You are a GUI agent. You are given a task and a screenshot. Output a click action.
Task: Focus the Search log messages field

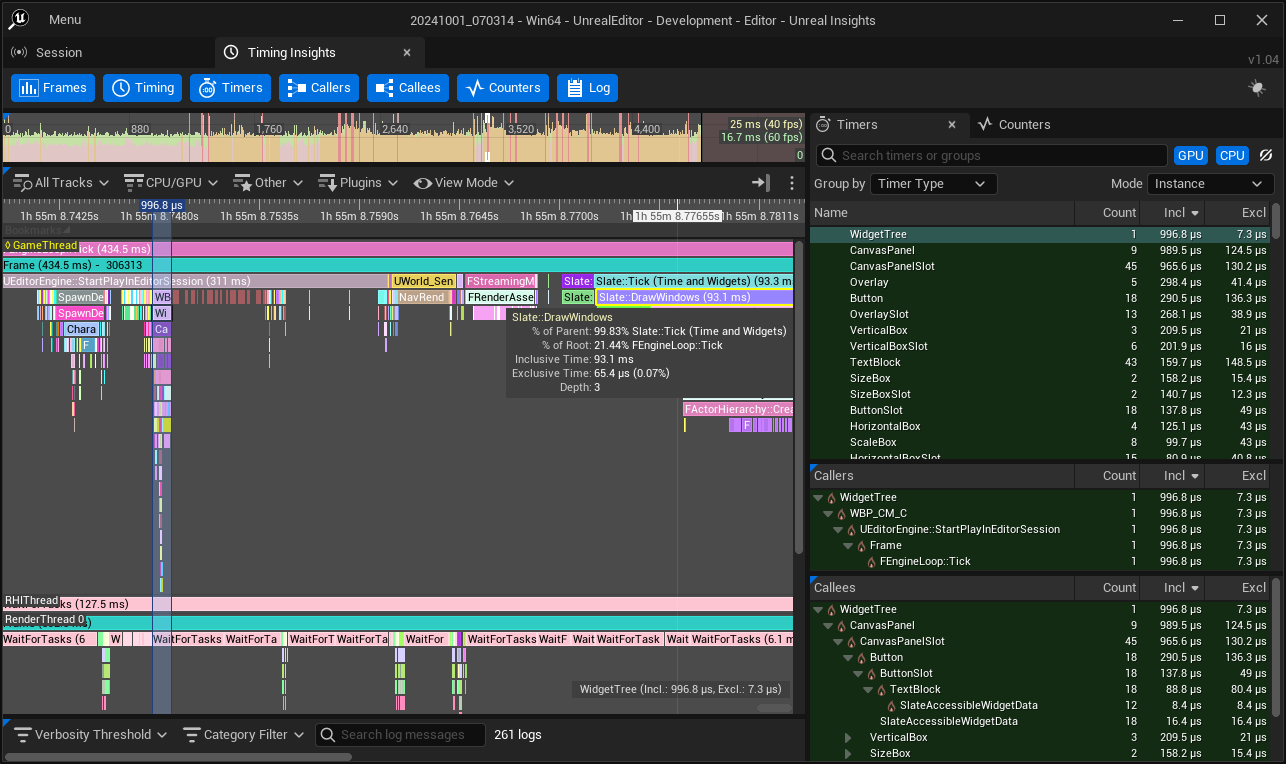click(400, 735)
